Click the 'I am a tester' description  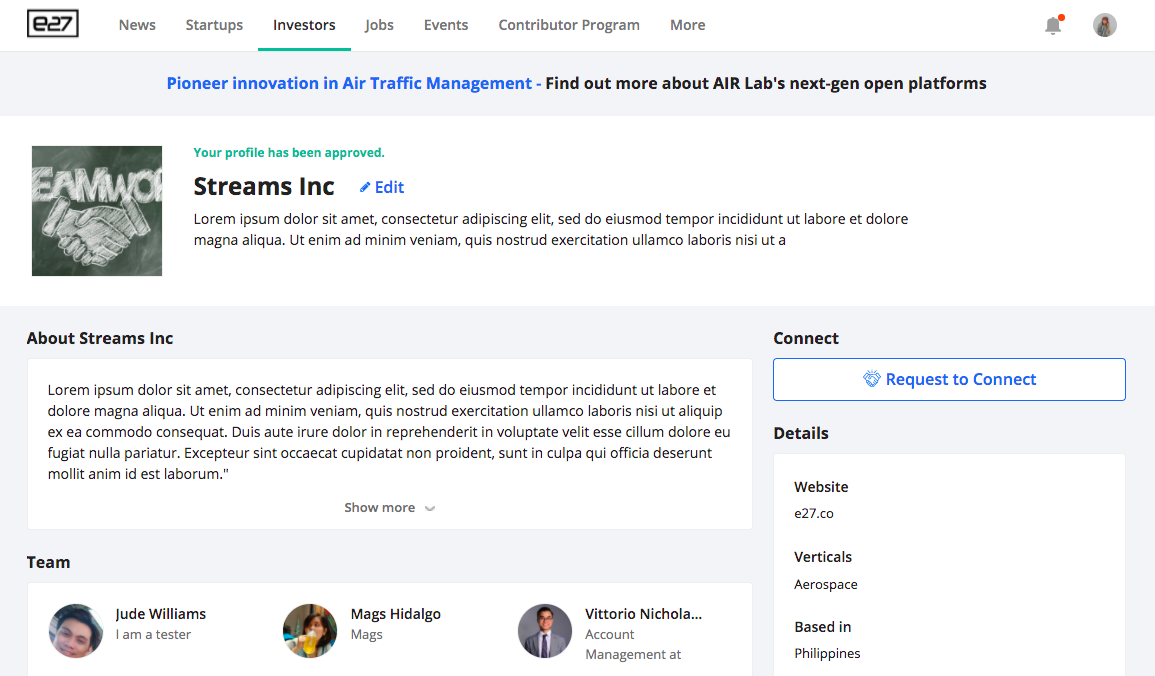(x=153, y=634)
